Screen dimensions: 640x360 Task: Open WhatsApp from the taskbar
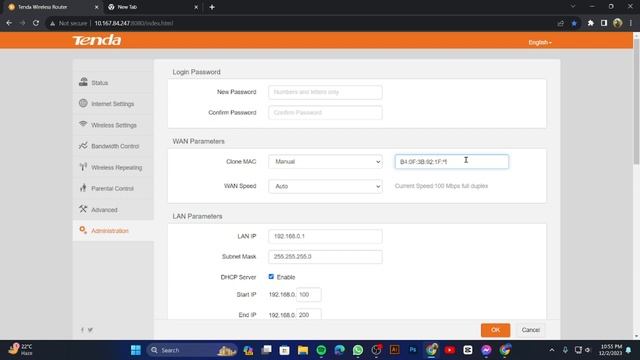(358, 350)
